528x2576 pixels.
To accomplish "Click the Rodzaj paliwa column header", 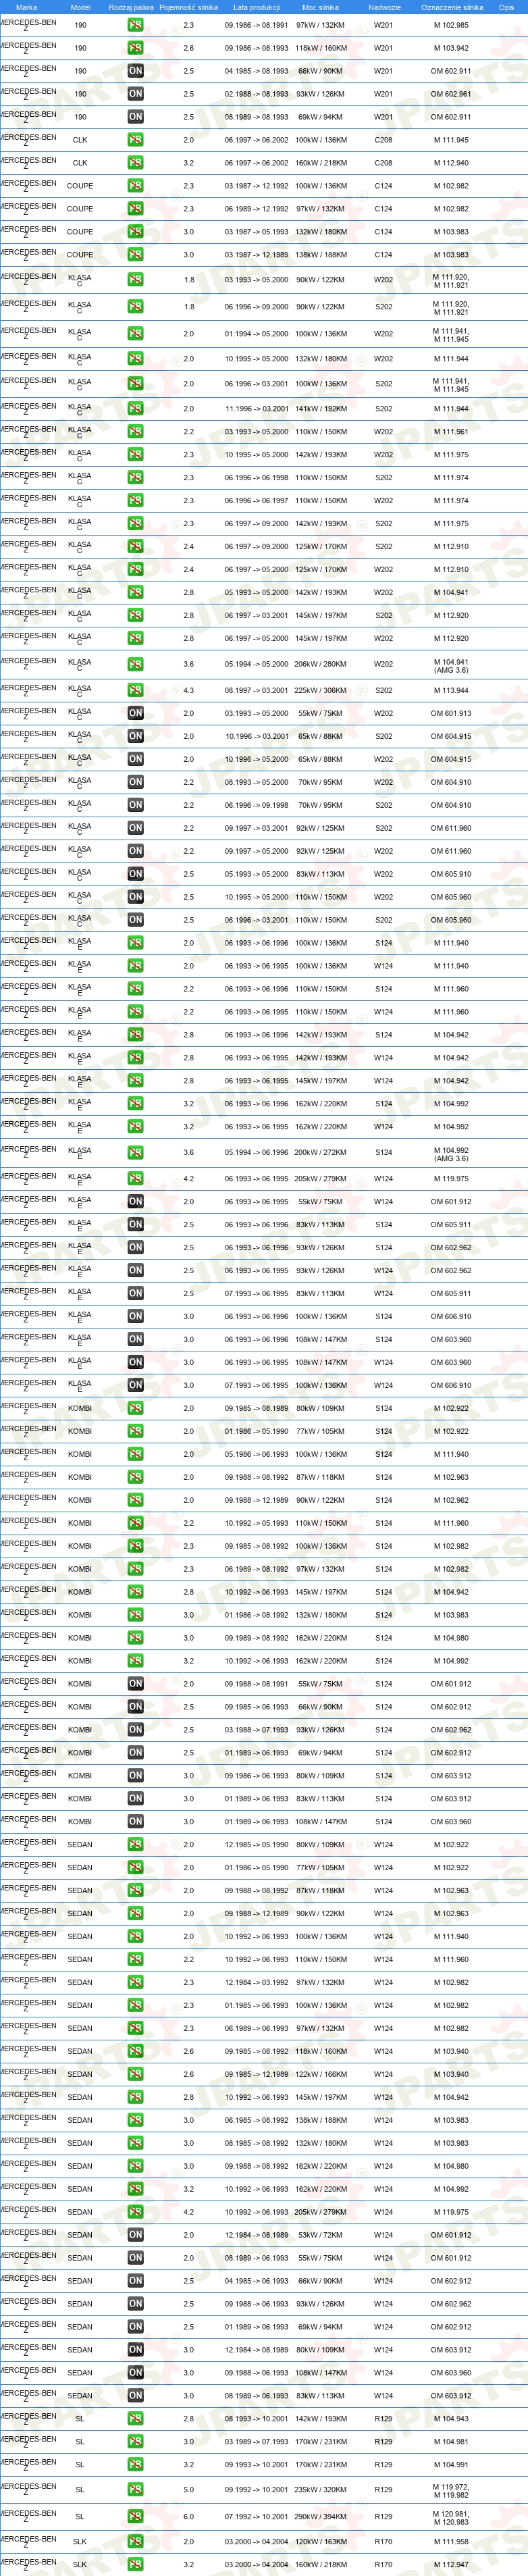I will [x=131, y=7].
